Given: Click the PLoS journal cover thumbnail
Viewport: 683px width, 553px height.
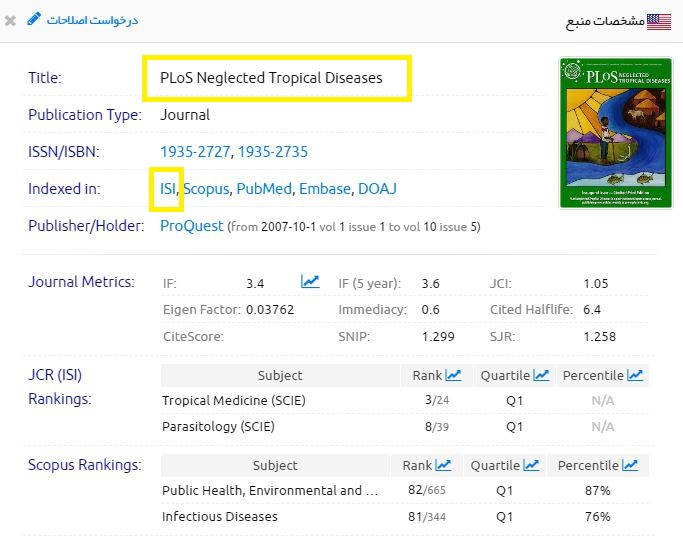Looking at the screenshot, I should pyautogui.click(x=601, y=131).
